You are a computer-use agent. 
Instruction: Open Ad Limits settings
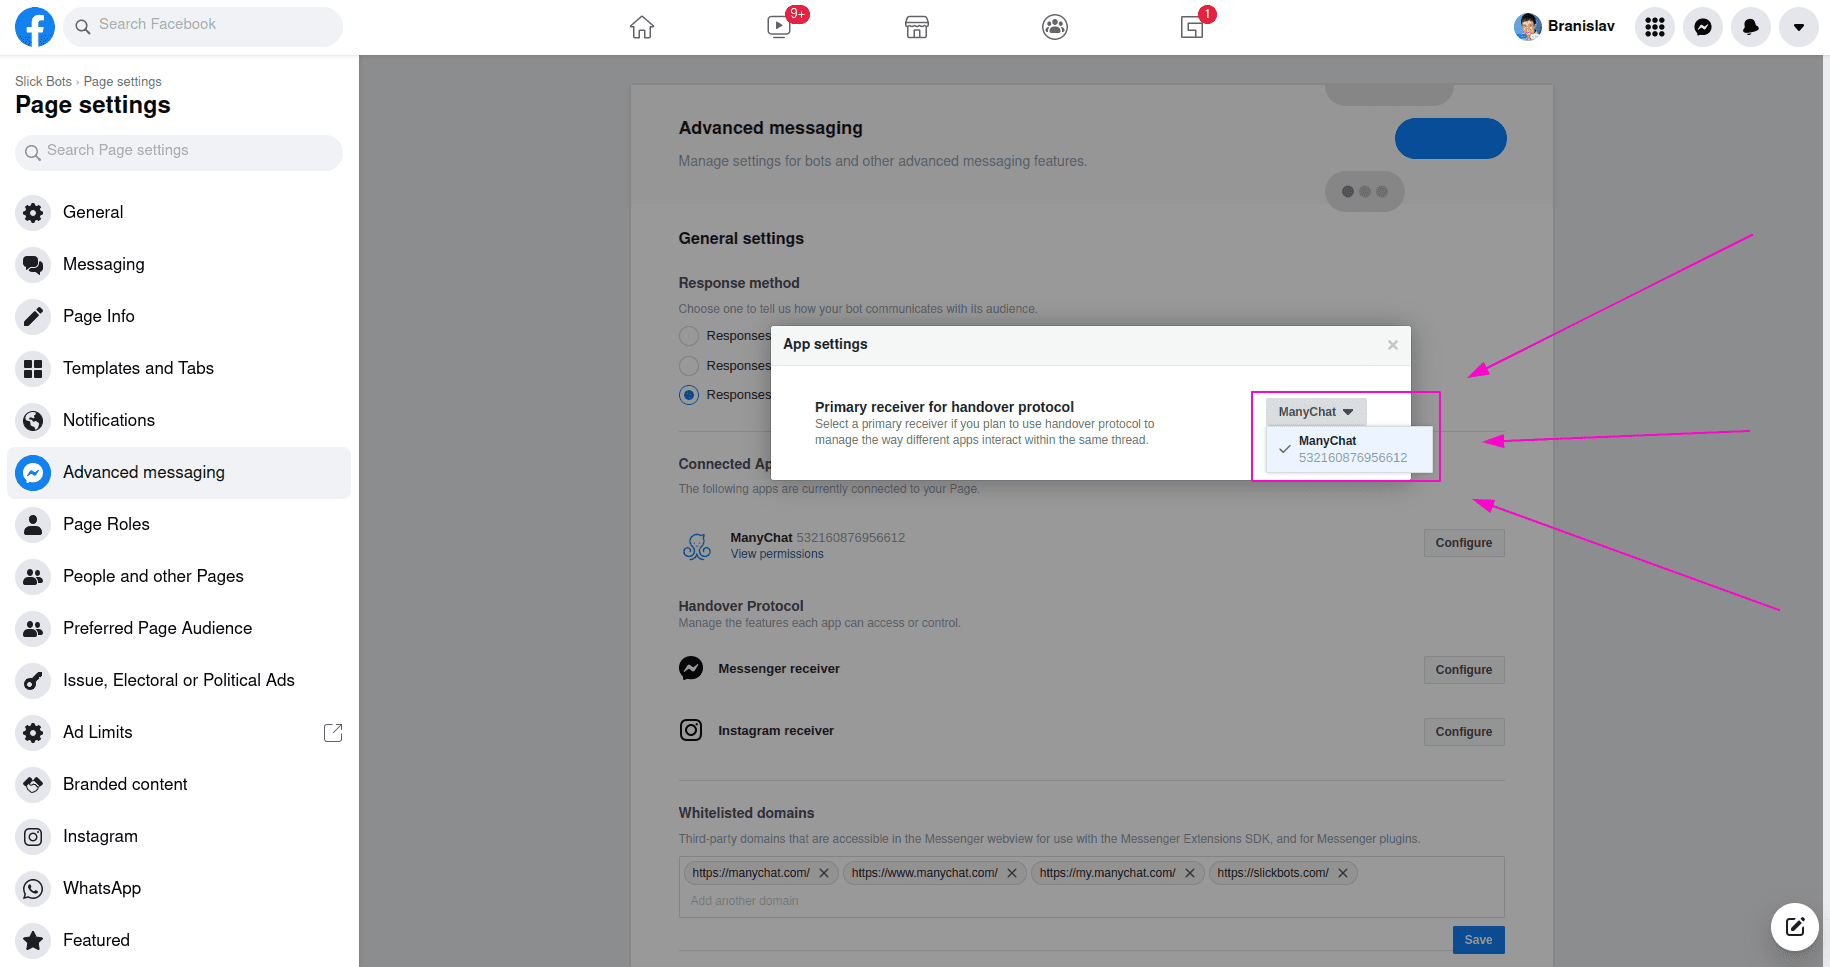[179, 732]
